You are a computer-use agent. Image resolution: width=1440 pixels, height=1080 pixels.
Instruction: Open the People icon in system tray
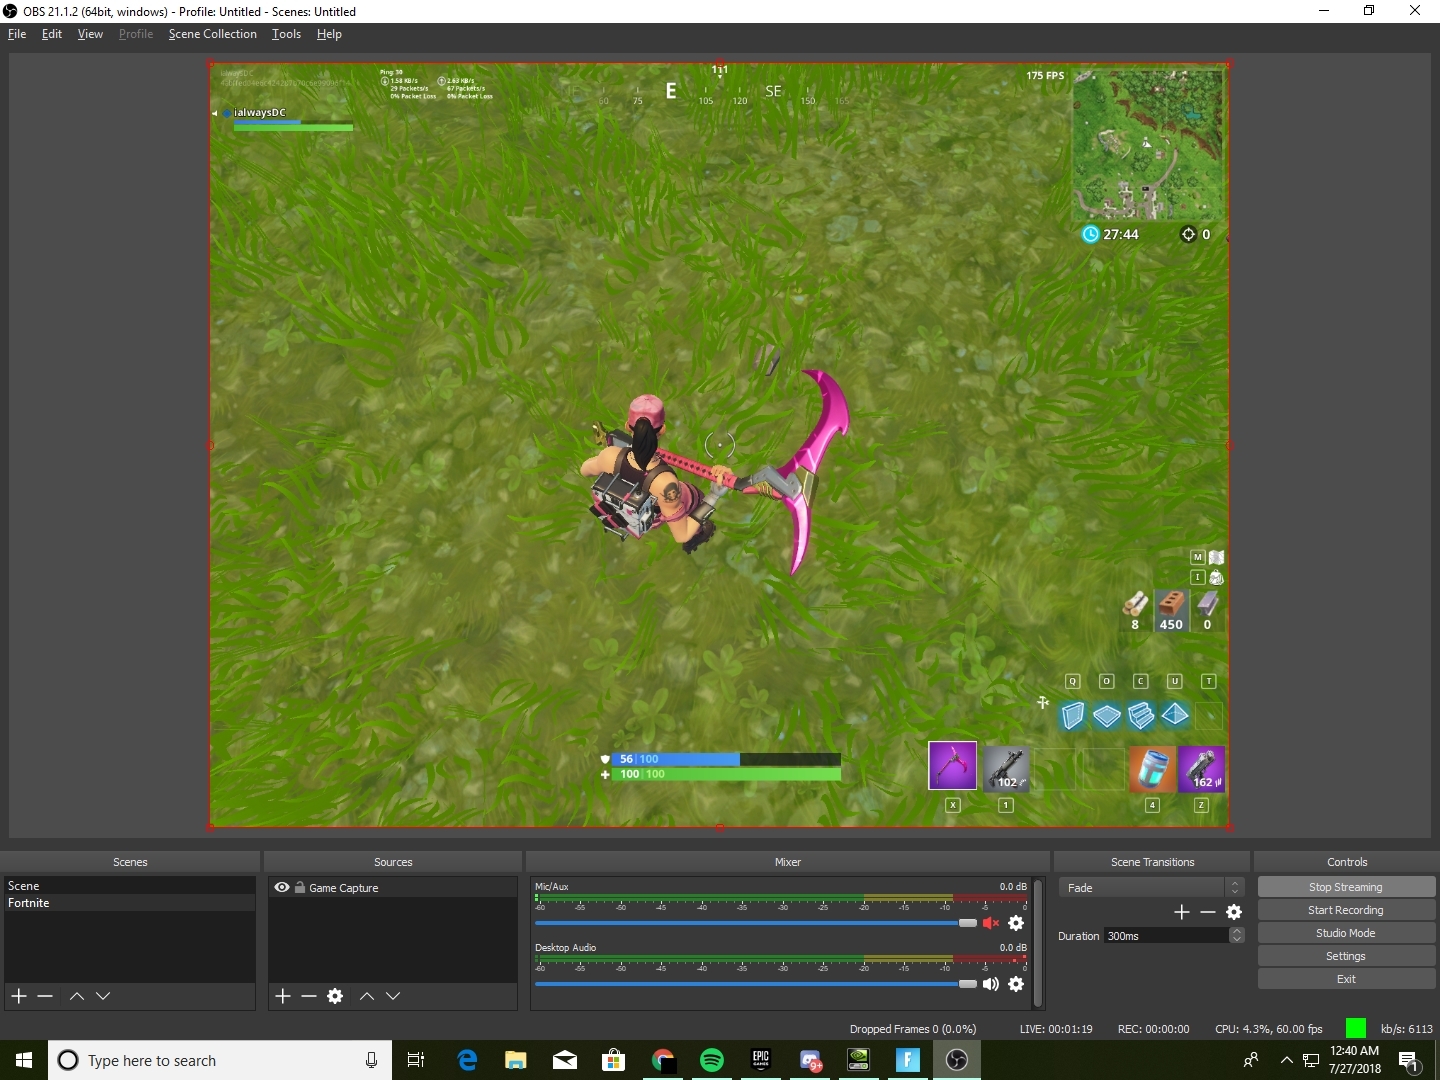[x=1251, y=1060]
